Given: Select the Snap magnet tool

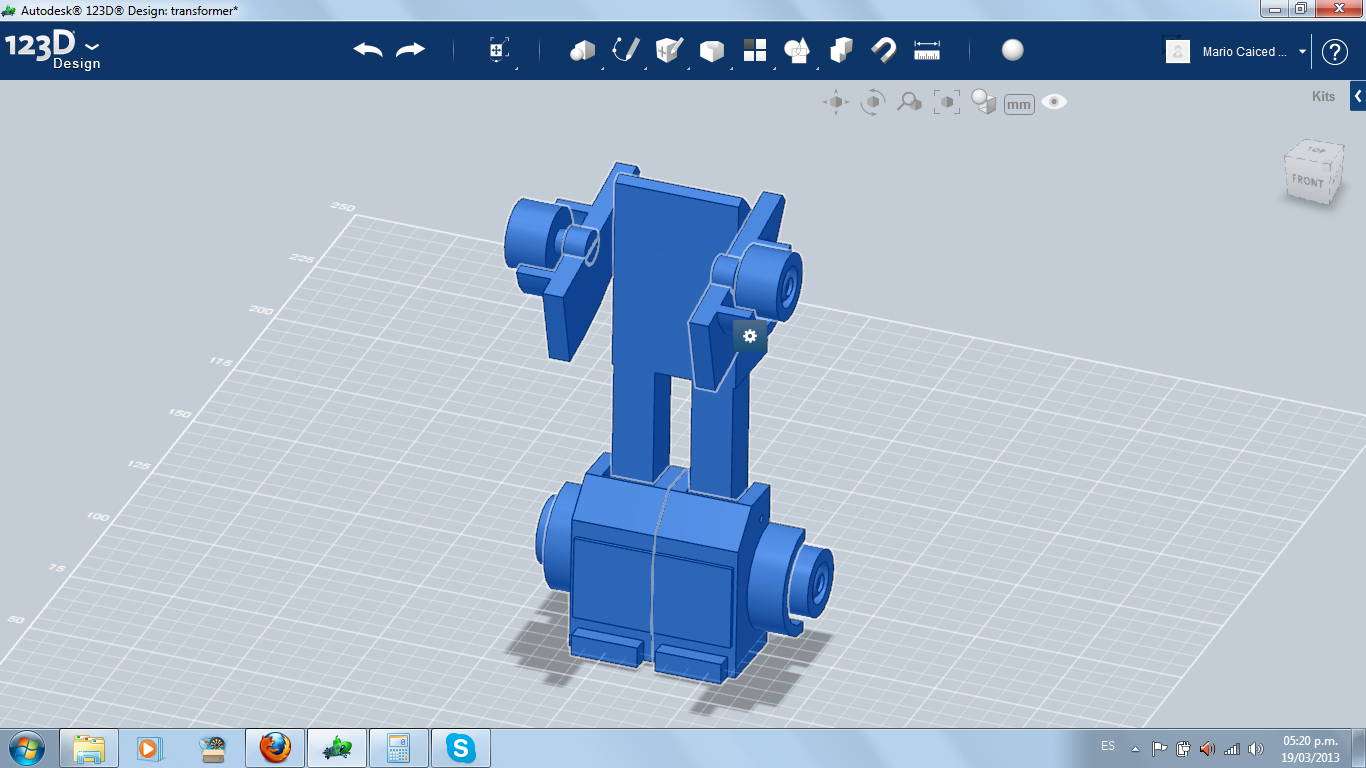Looking at the screenshot, I should (x=884, y=50).
